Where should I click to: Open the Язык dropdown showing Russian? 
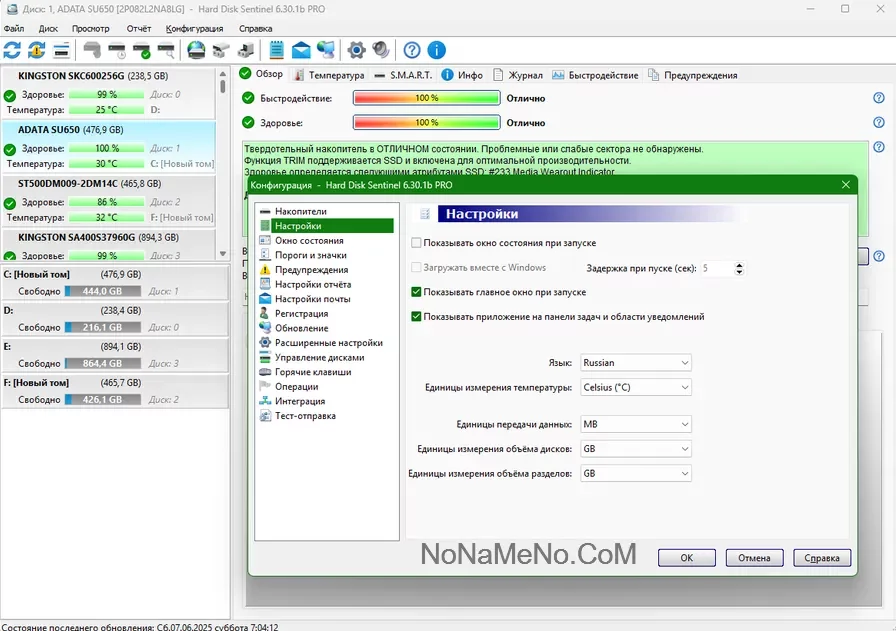click(x=636, y=363)
